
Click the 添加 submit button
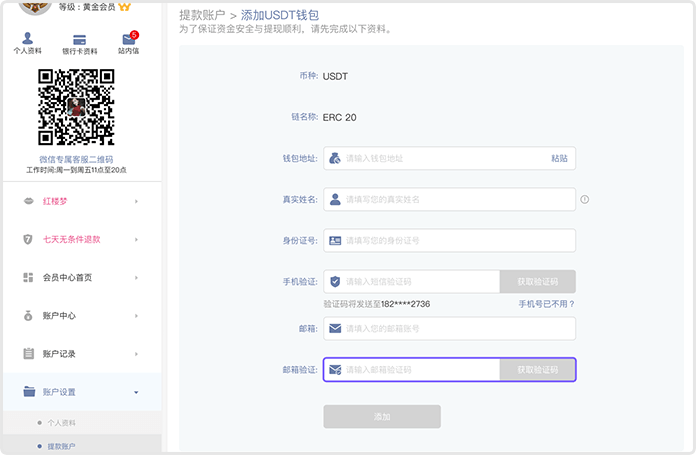point(382,416)
